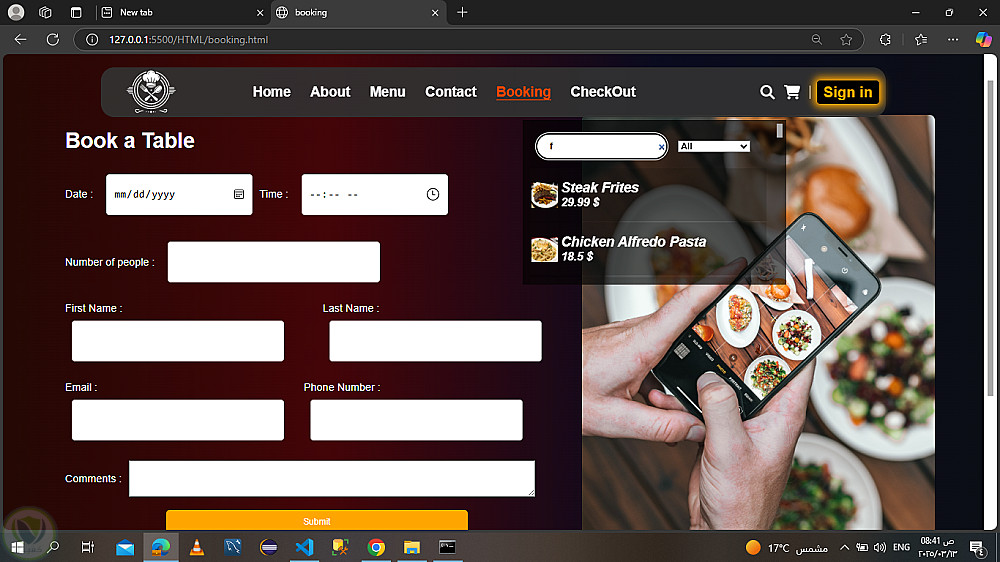Image resolution: width=1000 pixels, height=562 pixels.
Task: Toggle the vertical tabs icon
Action: click(76, 12)
